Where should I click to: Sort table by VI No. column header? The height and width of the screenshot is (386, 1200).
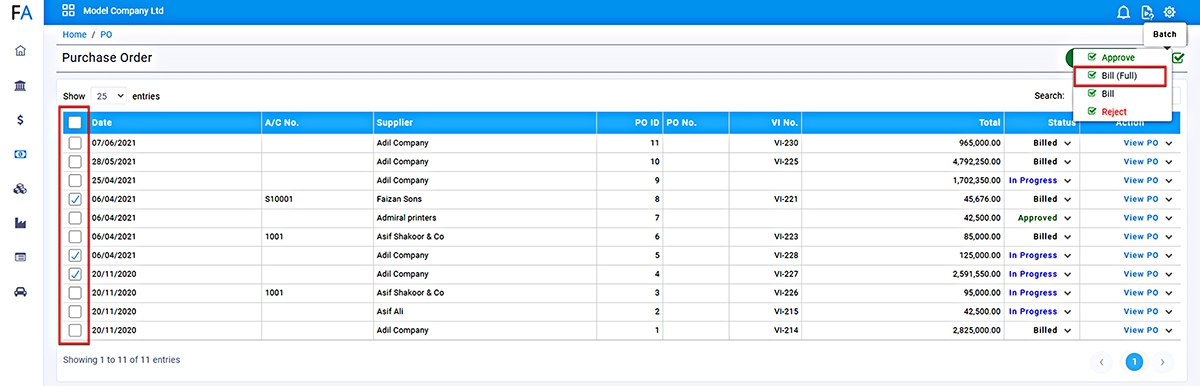766,123
